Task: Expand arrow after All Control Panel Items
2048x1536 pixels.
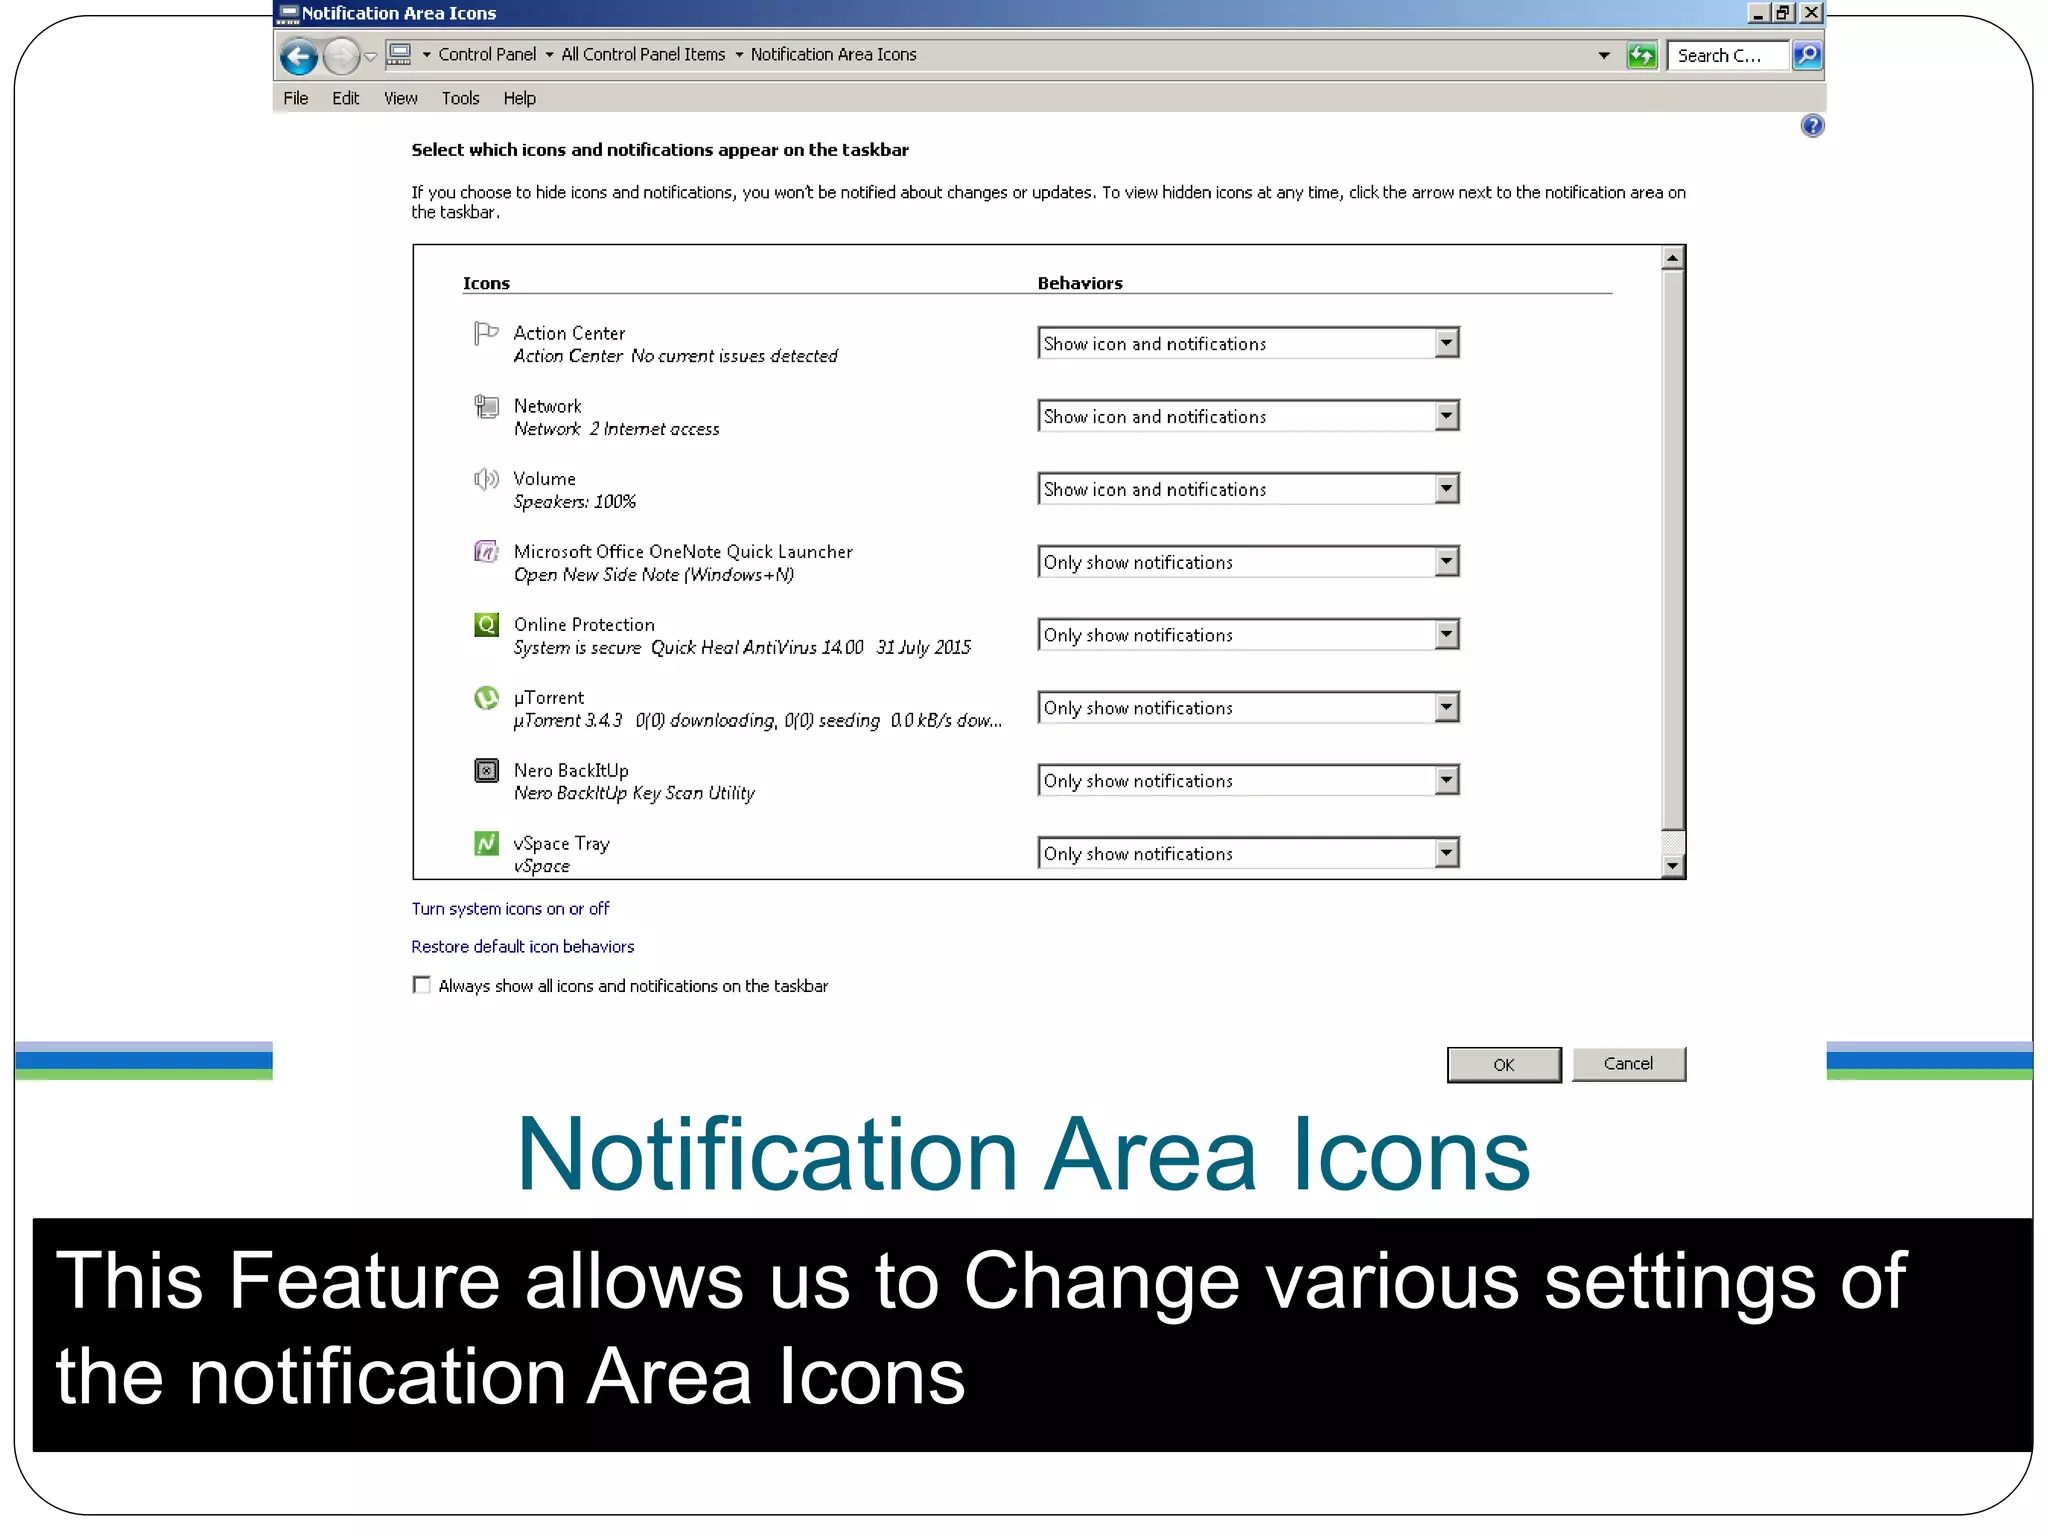Action: (x=739, y=55)
